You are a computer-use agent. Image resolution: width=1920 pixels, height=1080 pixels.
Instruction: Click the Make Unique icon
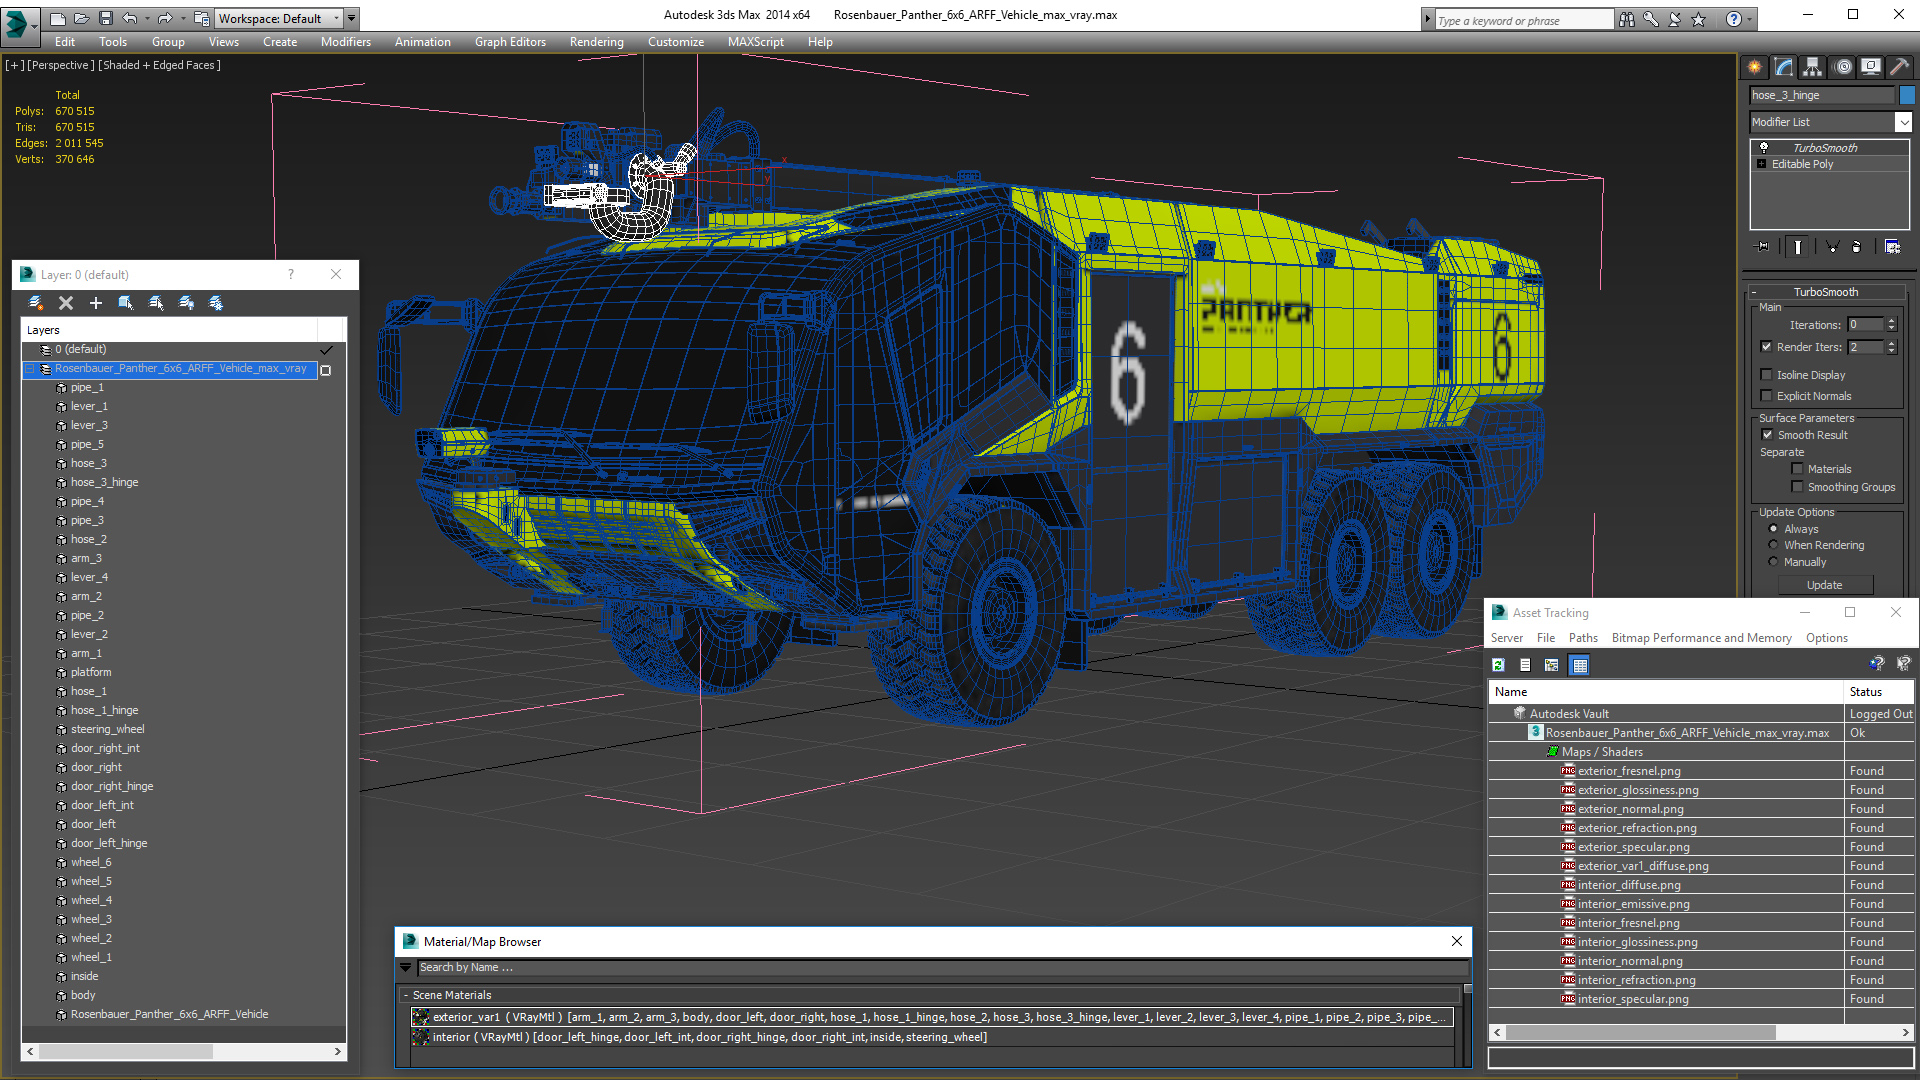tap(1832, 246)
